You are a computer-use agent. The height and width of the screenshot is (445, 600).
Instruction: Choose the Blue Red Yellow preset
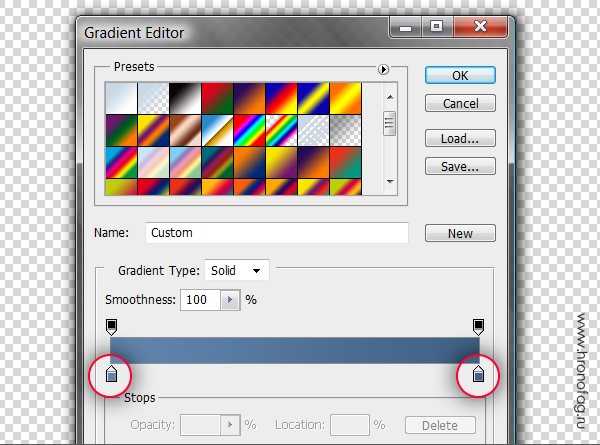click(281, 98)
